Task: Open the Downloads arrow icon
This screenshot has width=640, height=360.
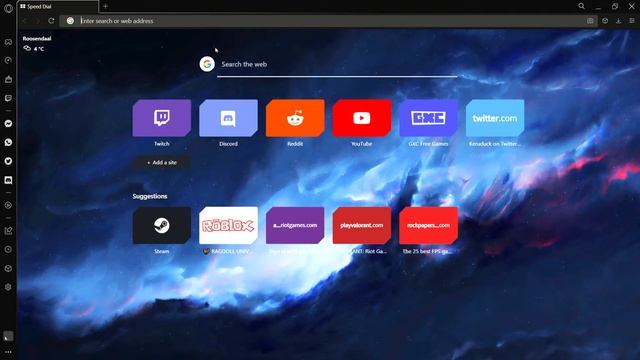Action: (x=619, y=21)
